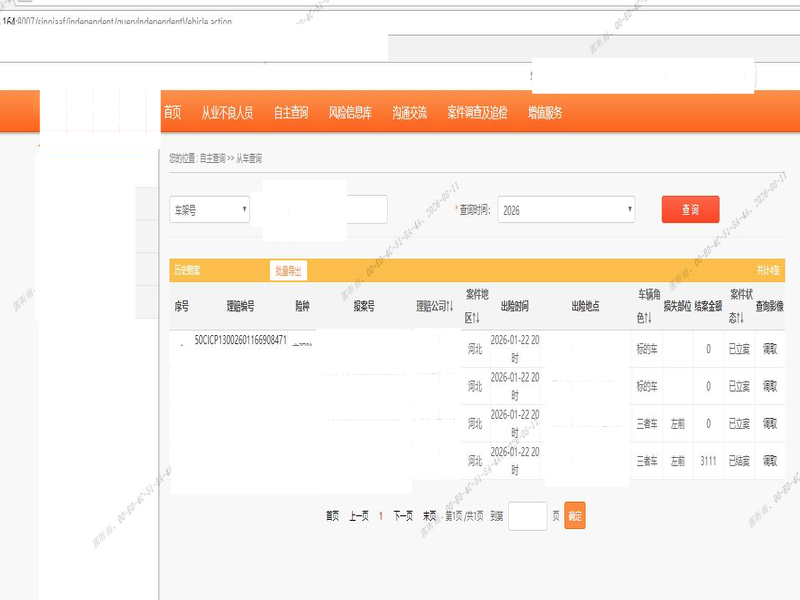Open the 从业不良人员 menu
800x600 pixels.
[227, 112]
